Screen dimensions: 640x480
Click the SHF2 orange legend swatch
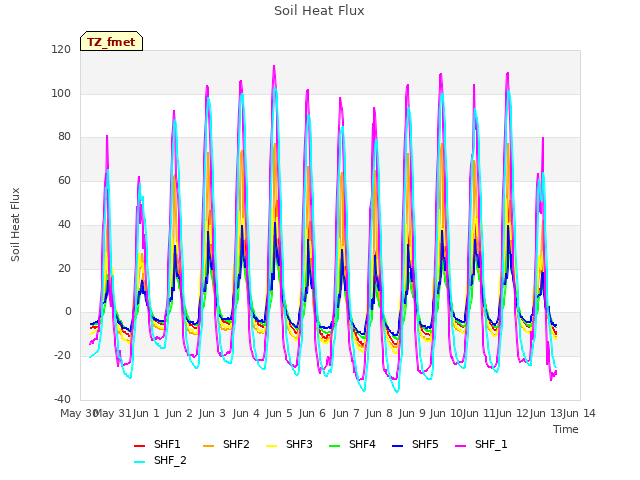[208, 446]
